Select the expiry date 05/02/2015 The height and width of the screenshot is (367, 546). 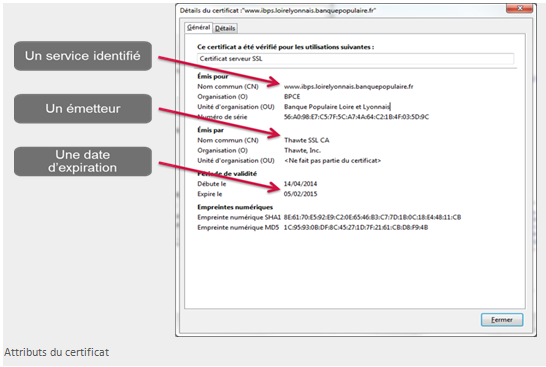300,194
